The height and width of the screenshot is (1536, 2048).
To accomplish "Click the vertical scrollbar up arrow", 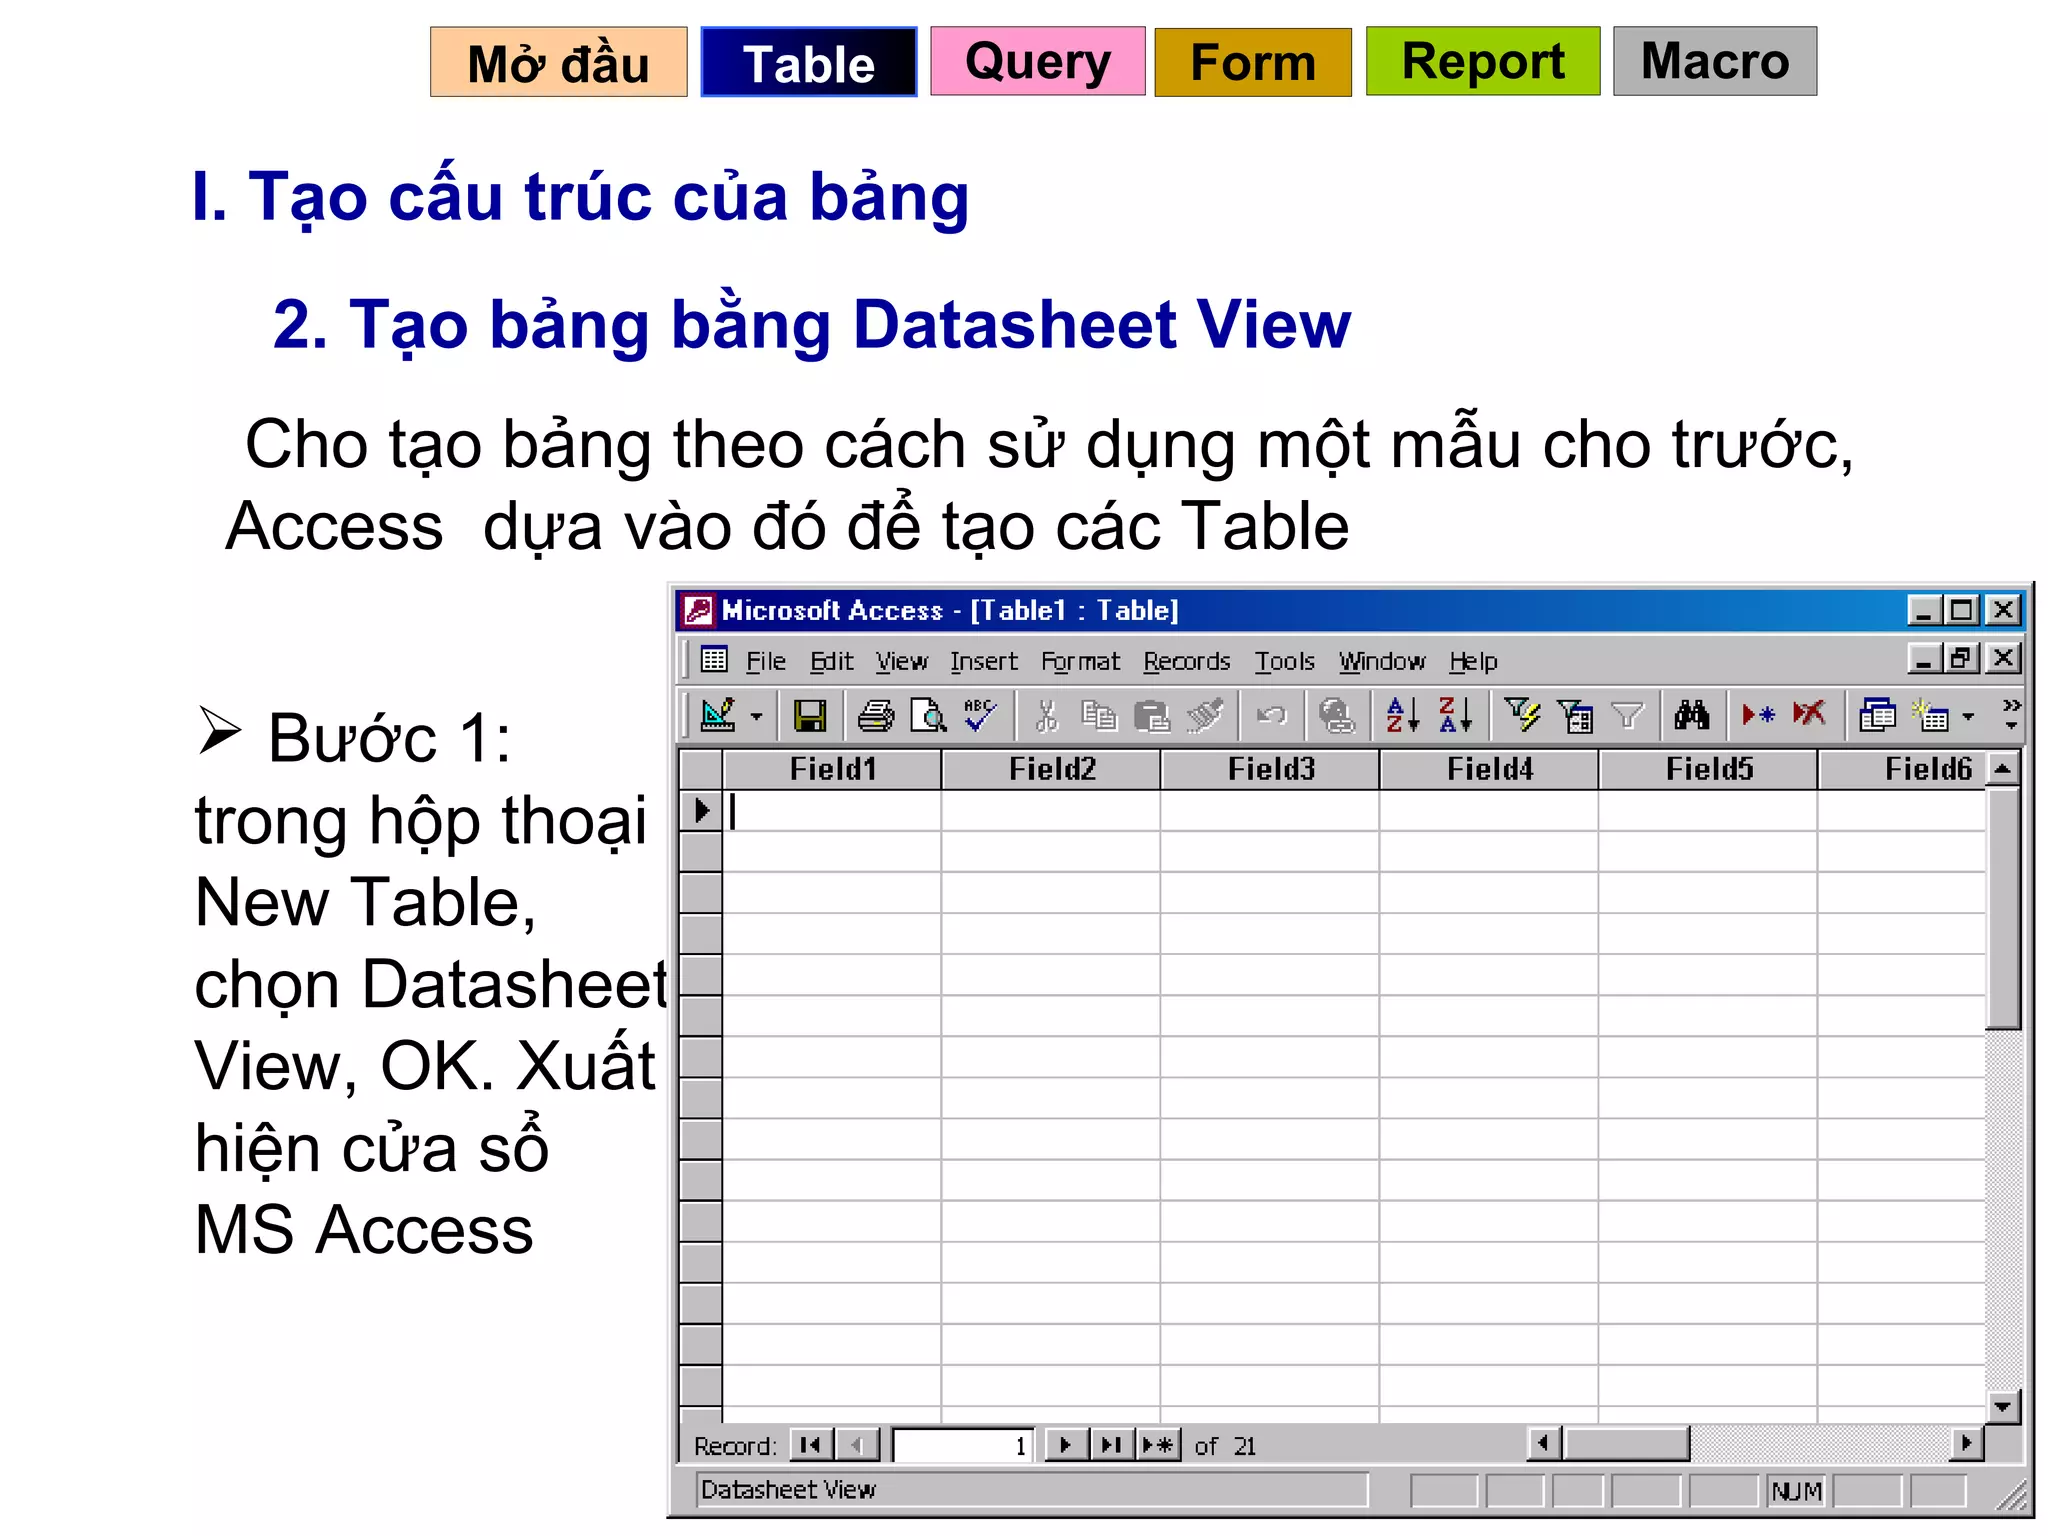I will [2003, 769].
